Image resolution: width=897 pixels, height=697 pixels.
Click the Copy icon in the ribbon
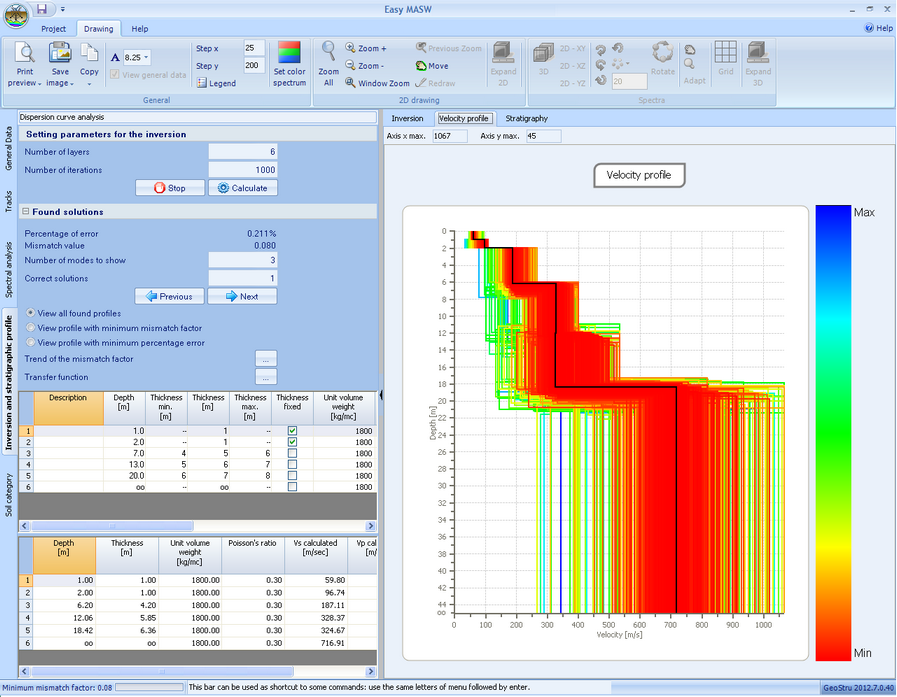pyautogui.click(x=89, y=53)
